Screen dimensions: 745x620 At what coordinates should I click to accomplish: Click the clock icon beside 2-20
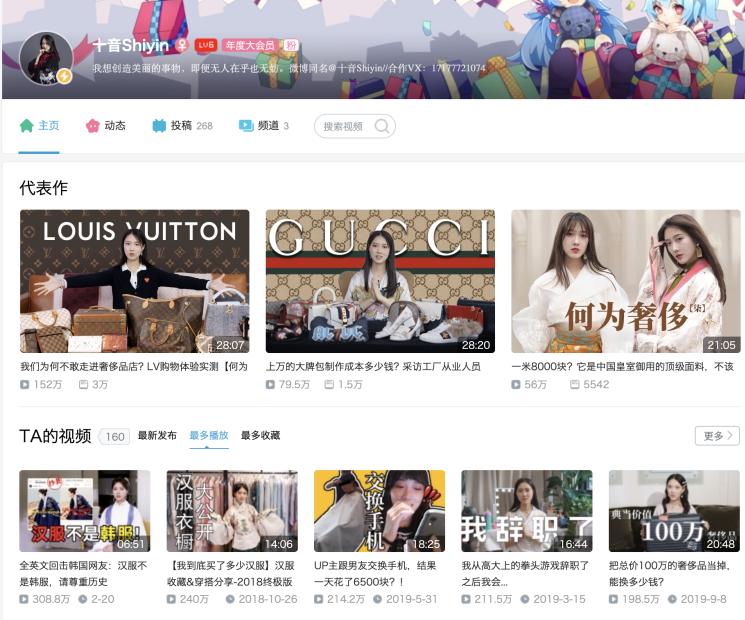83,600
